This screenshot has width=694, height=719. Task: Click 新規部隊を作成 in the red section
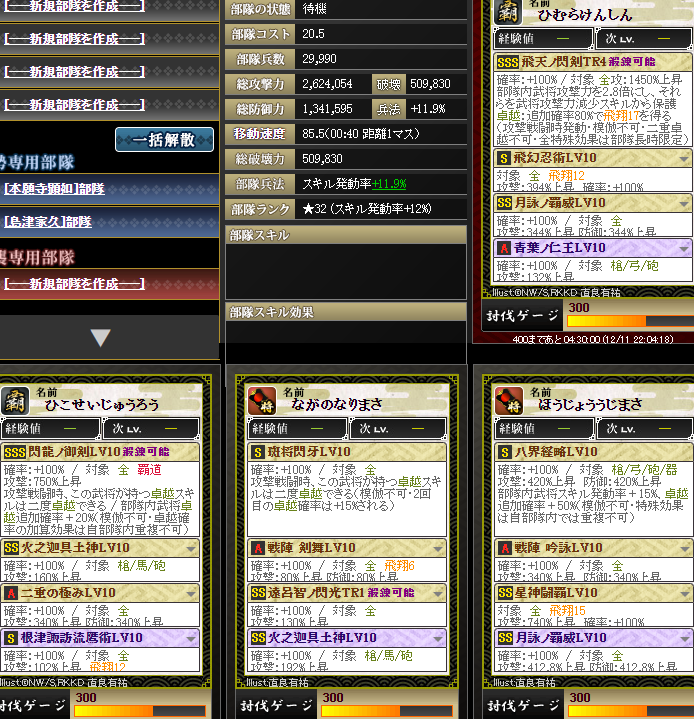pos(74,284)
